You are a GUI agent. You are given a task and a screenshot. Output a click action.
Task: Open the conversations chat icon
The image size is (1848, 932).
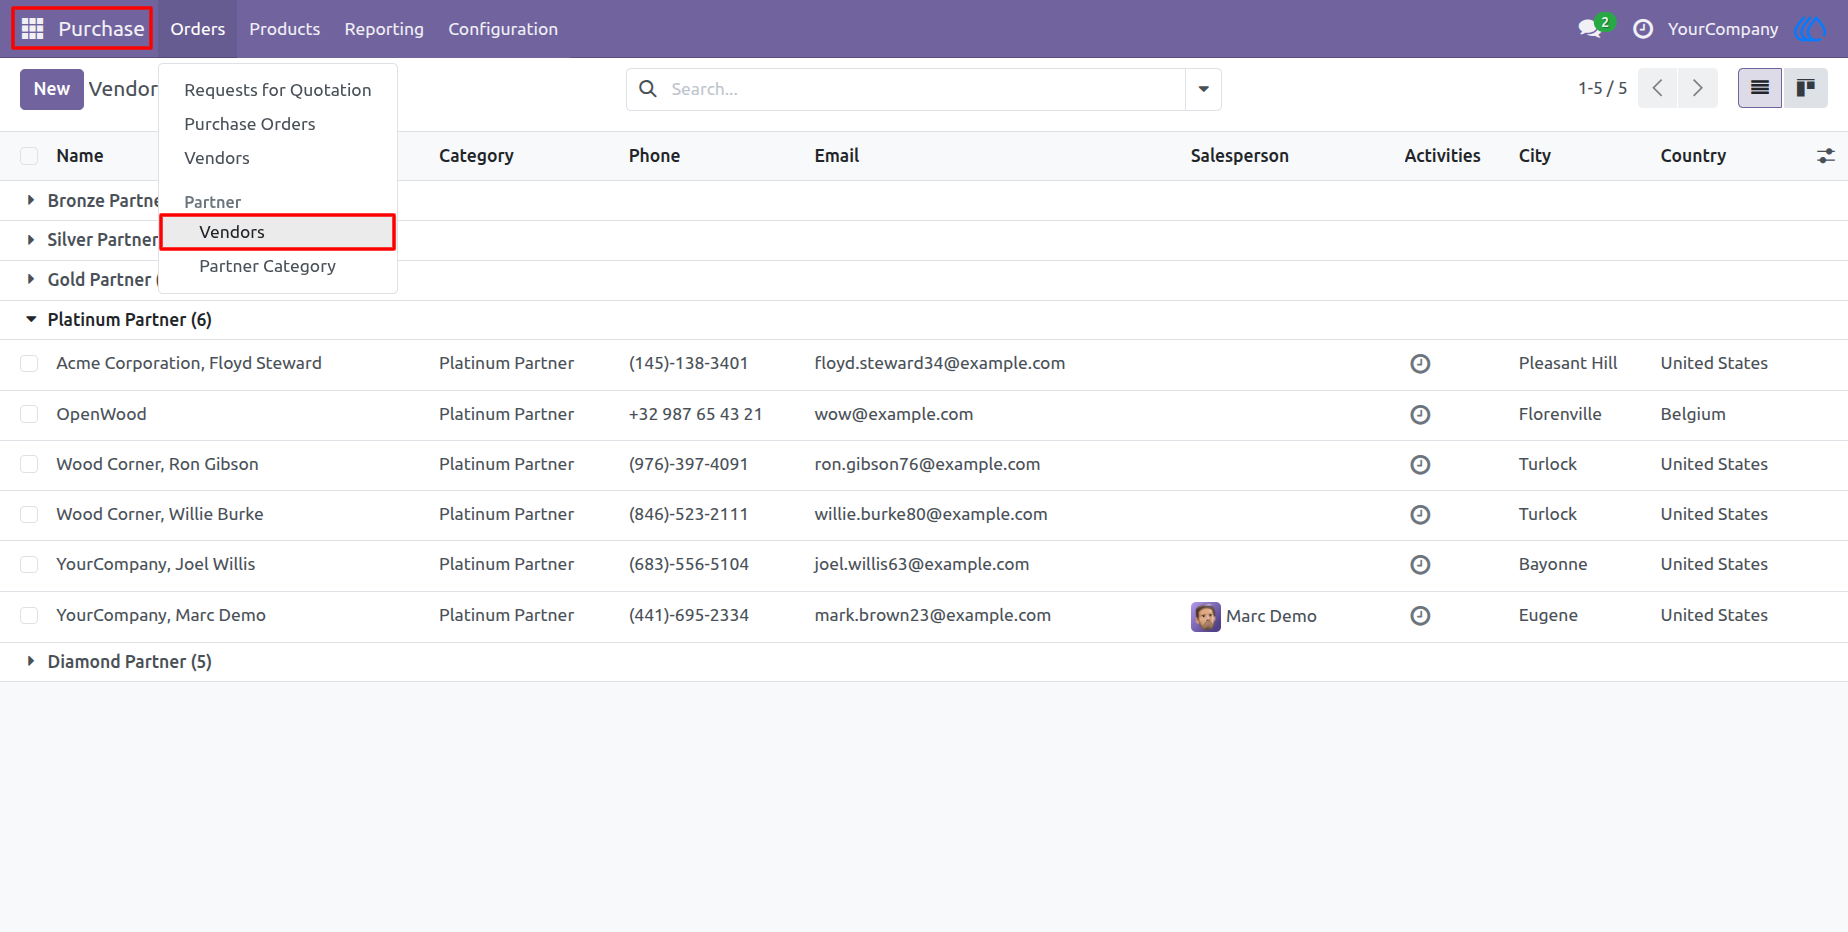click(1590, 29)
